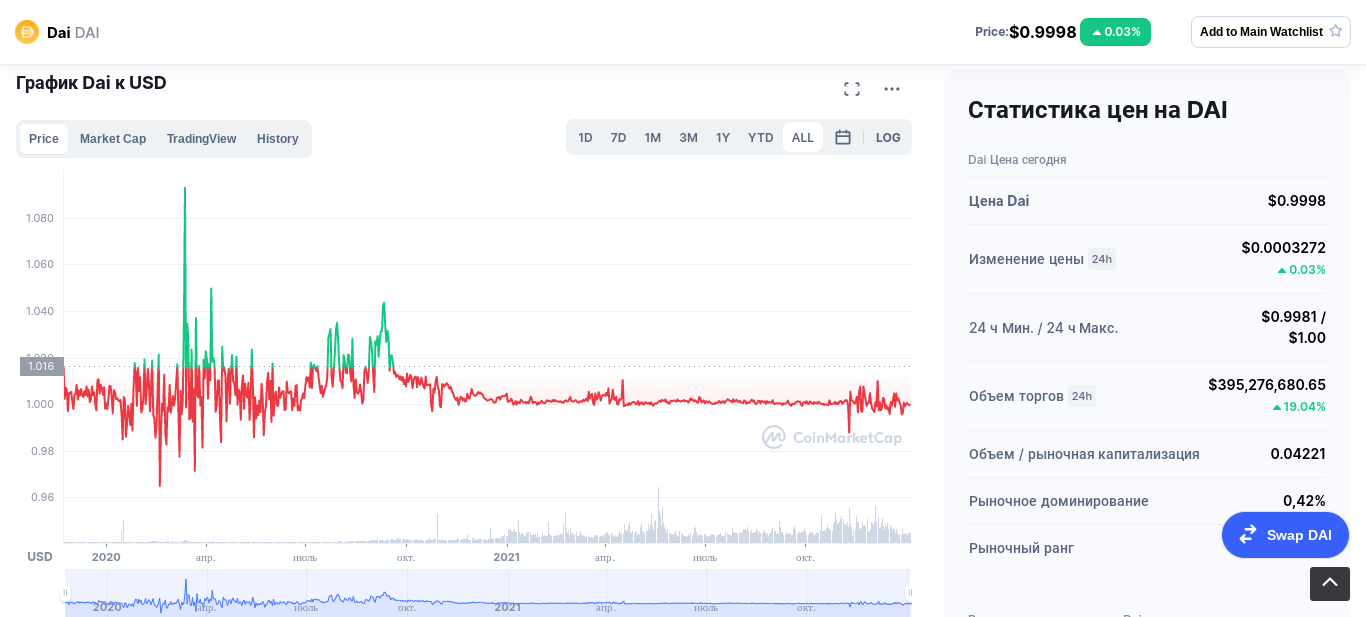Click Add to Main Watchlist button
1366x617 pixels.
tap(1271, 32)
